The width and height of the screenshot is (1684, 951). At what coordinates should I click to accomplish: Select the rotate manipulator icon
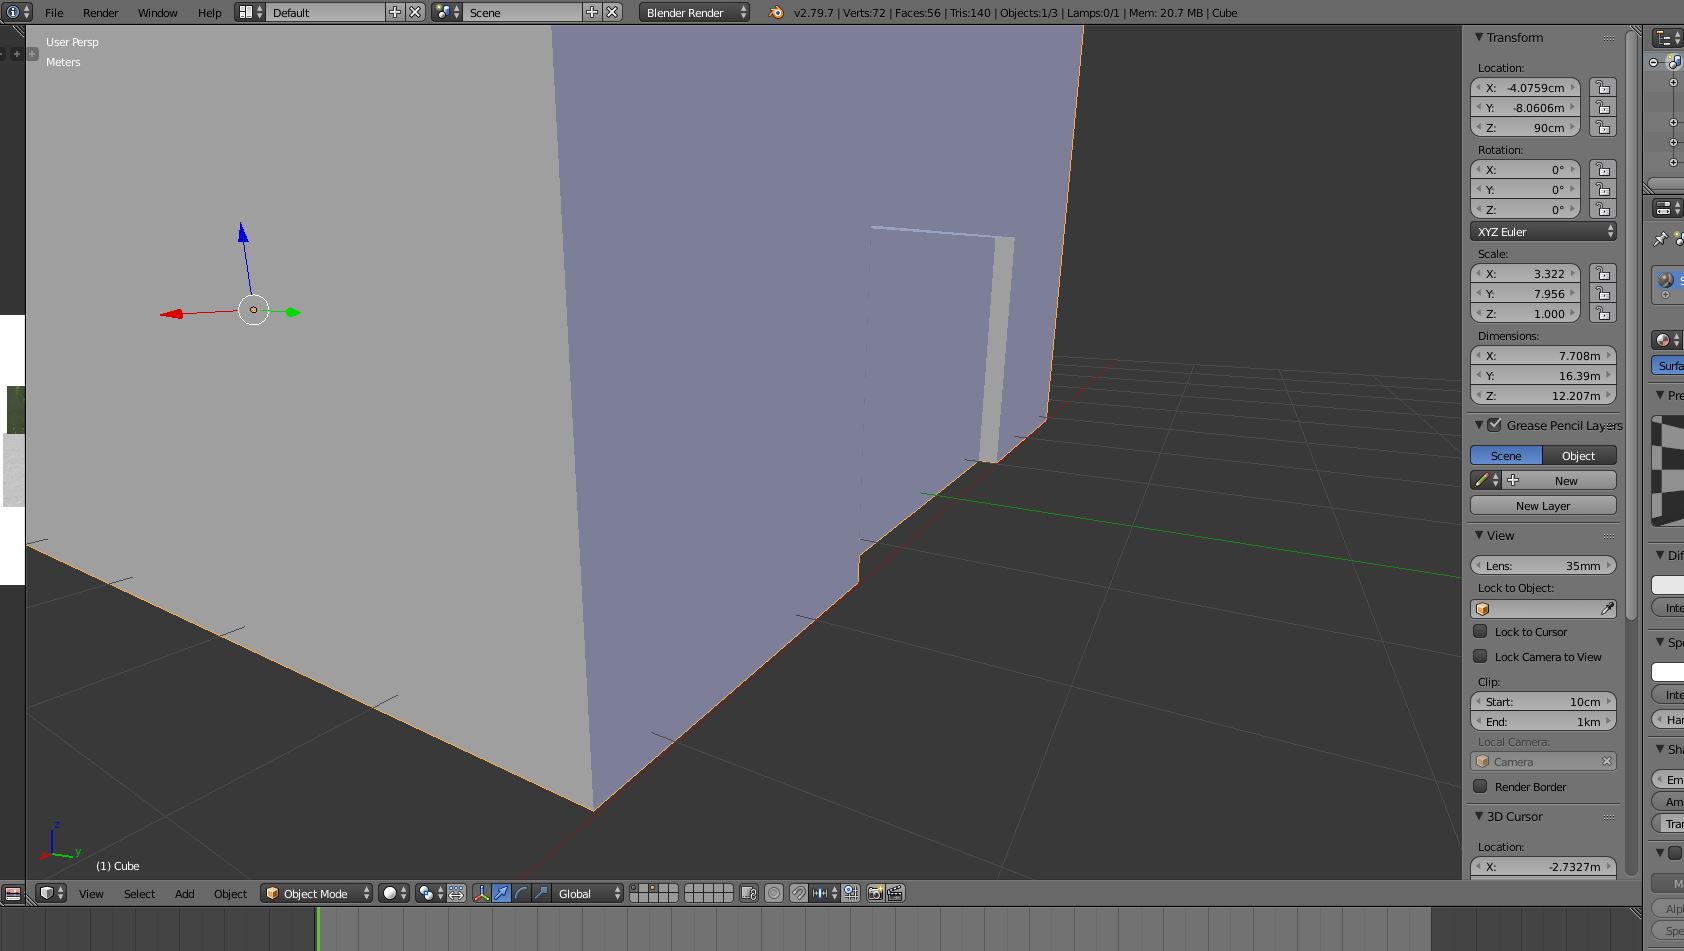[x=521, y=893]
